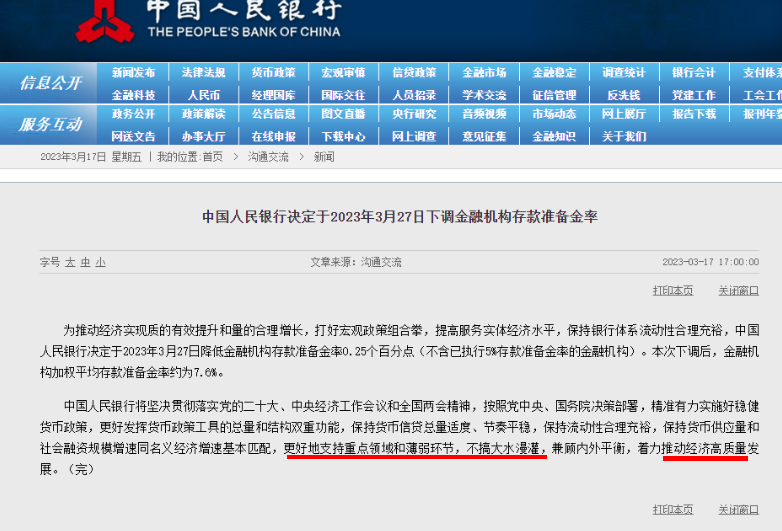Open the 调查统计 section
This screenshot has width=782, height=531.
coord(624,73)
